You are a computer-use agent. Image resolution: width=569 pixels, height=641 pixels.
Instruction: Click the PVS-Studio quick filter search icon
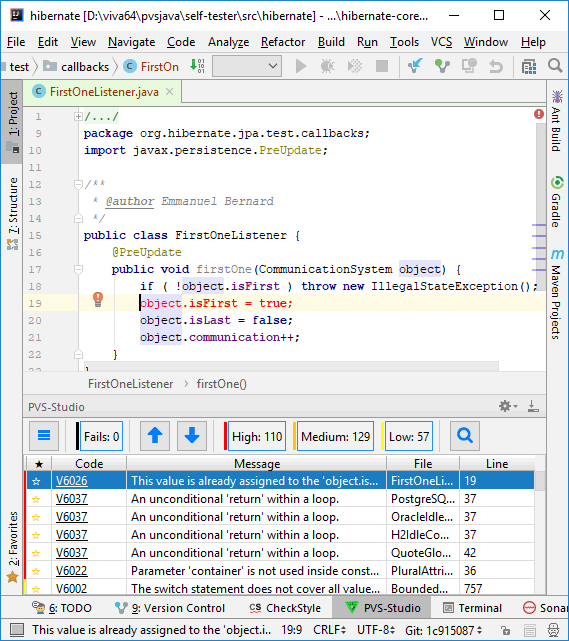pos(465,436)
